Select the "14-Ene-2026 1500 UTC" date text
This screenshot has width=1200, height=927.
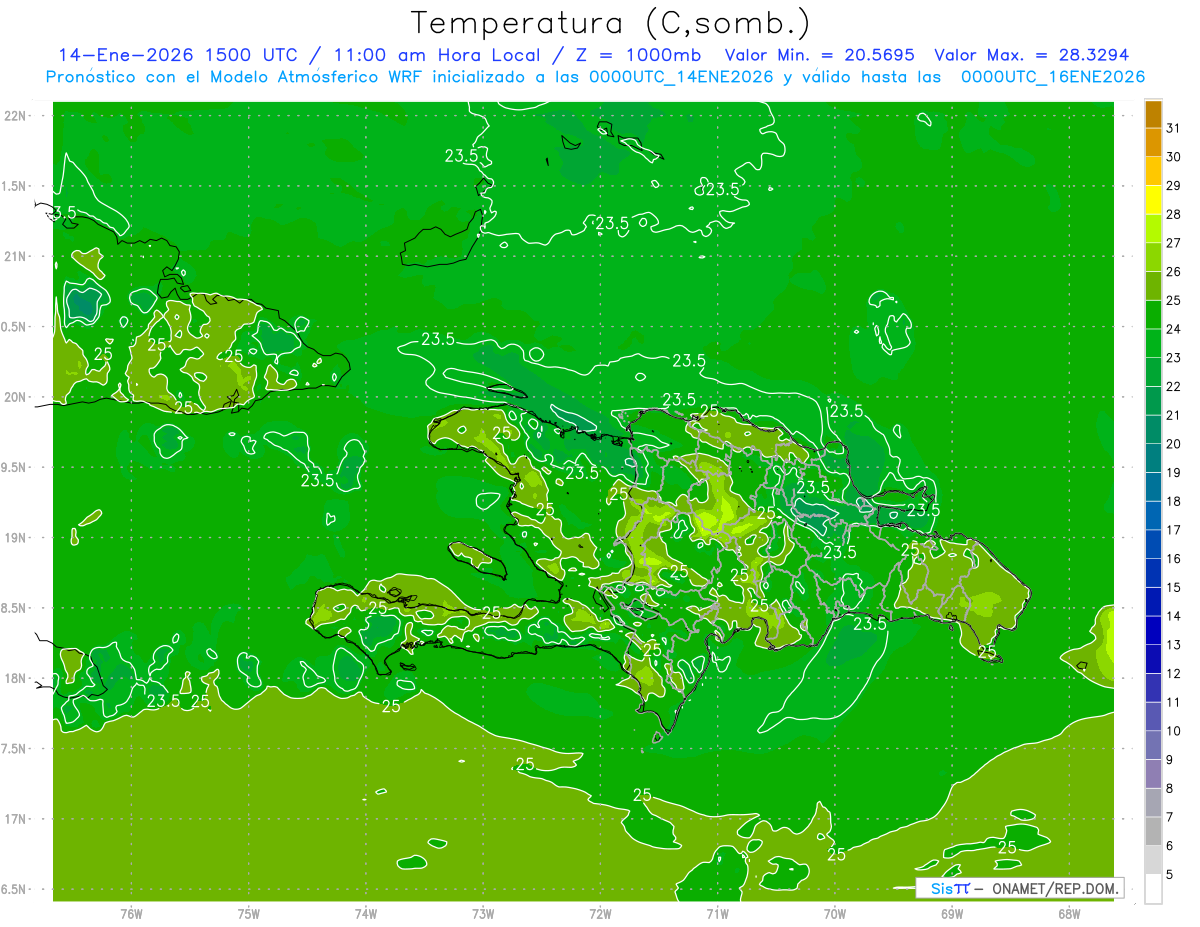[177, 55]
